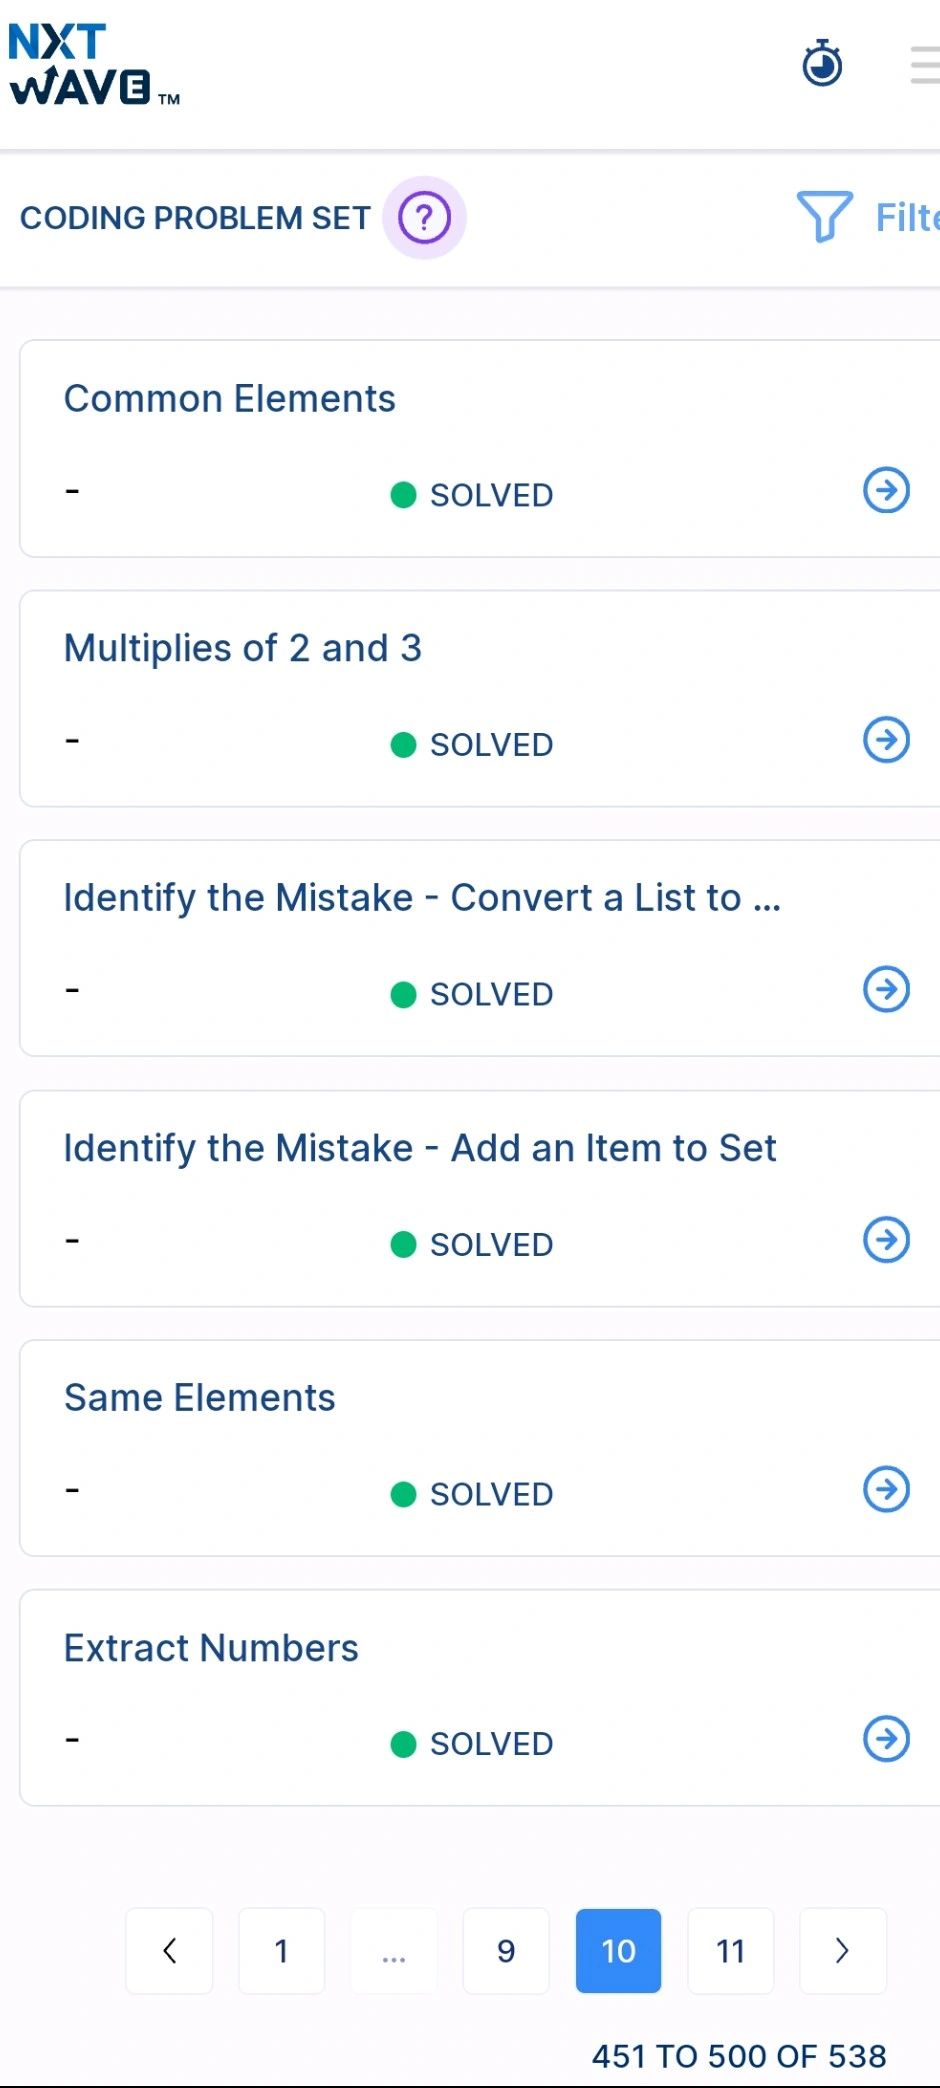Jump to page 1
Viewport: 940px width, 2088px height.
281,1950
